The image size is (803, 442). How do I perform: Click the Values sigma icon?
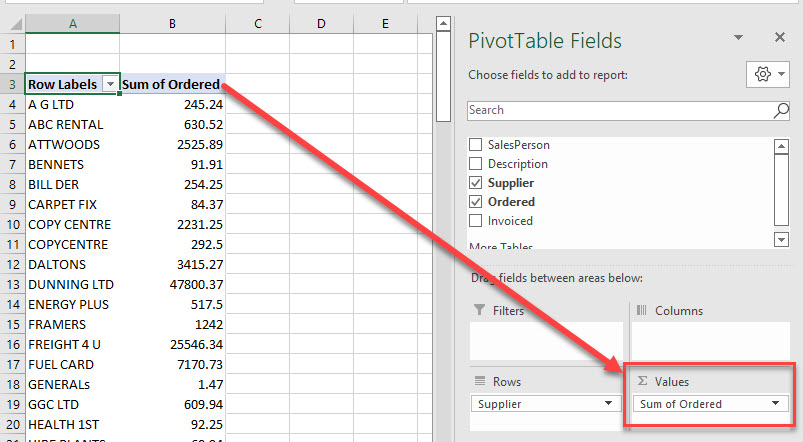[641, 381]
